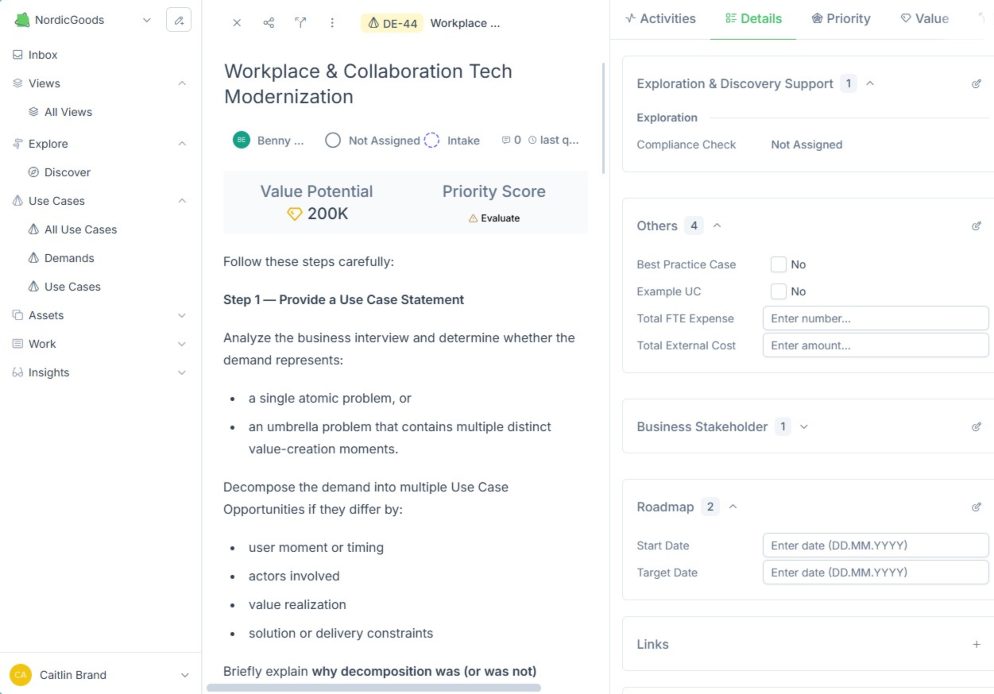
Task: Click the Caitlin Brand user avatar
Action: (20, 675)
